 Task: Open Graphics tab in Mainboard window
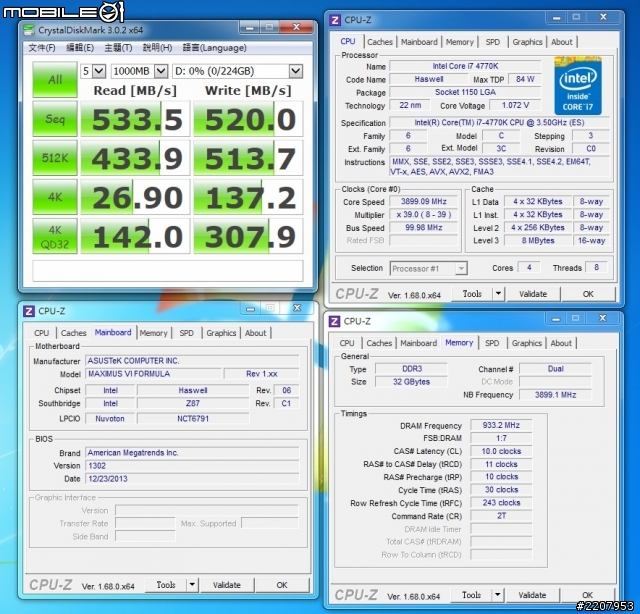pyautogui.click(x=221, y=333)
